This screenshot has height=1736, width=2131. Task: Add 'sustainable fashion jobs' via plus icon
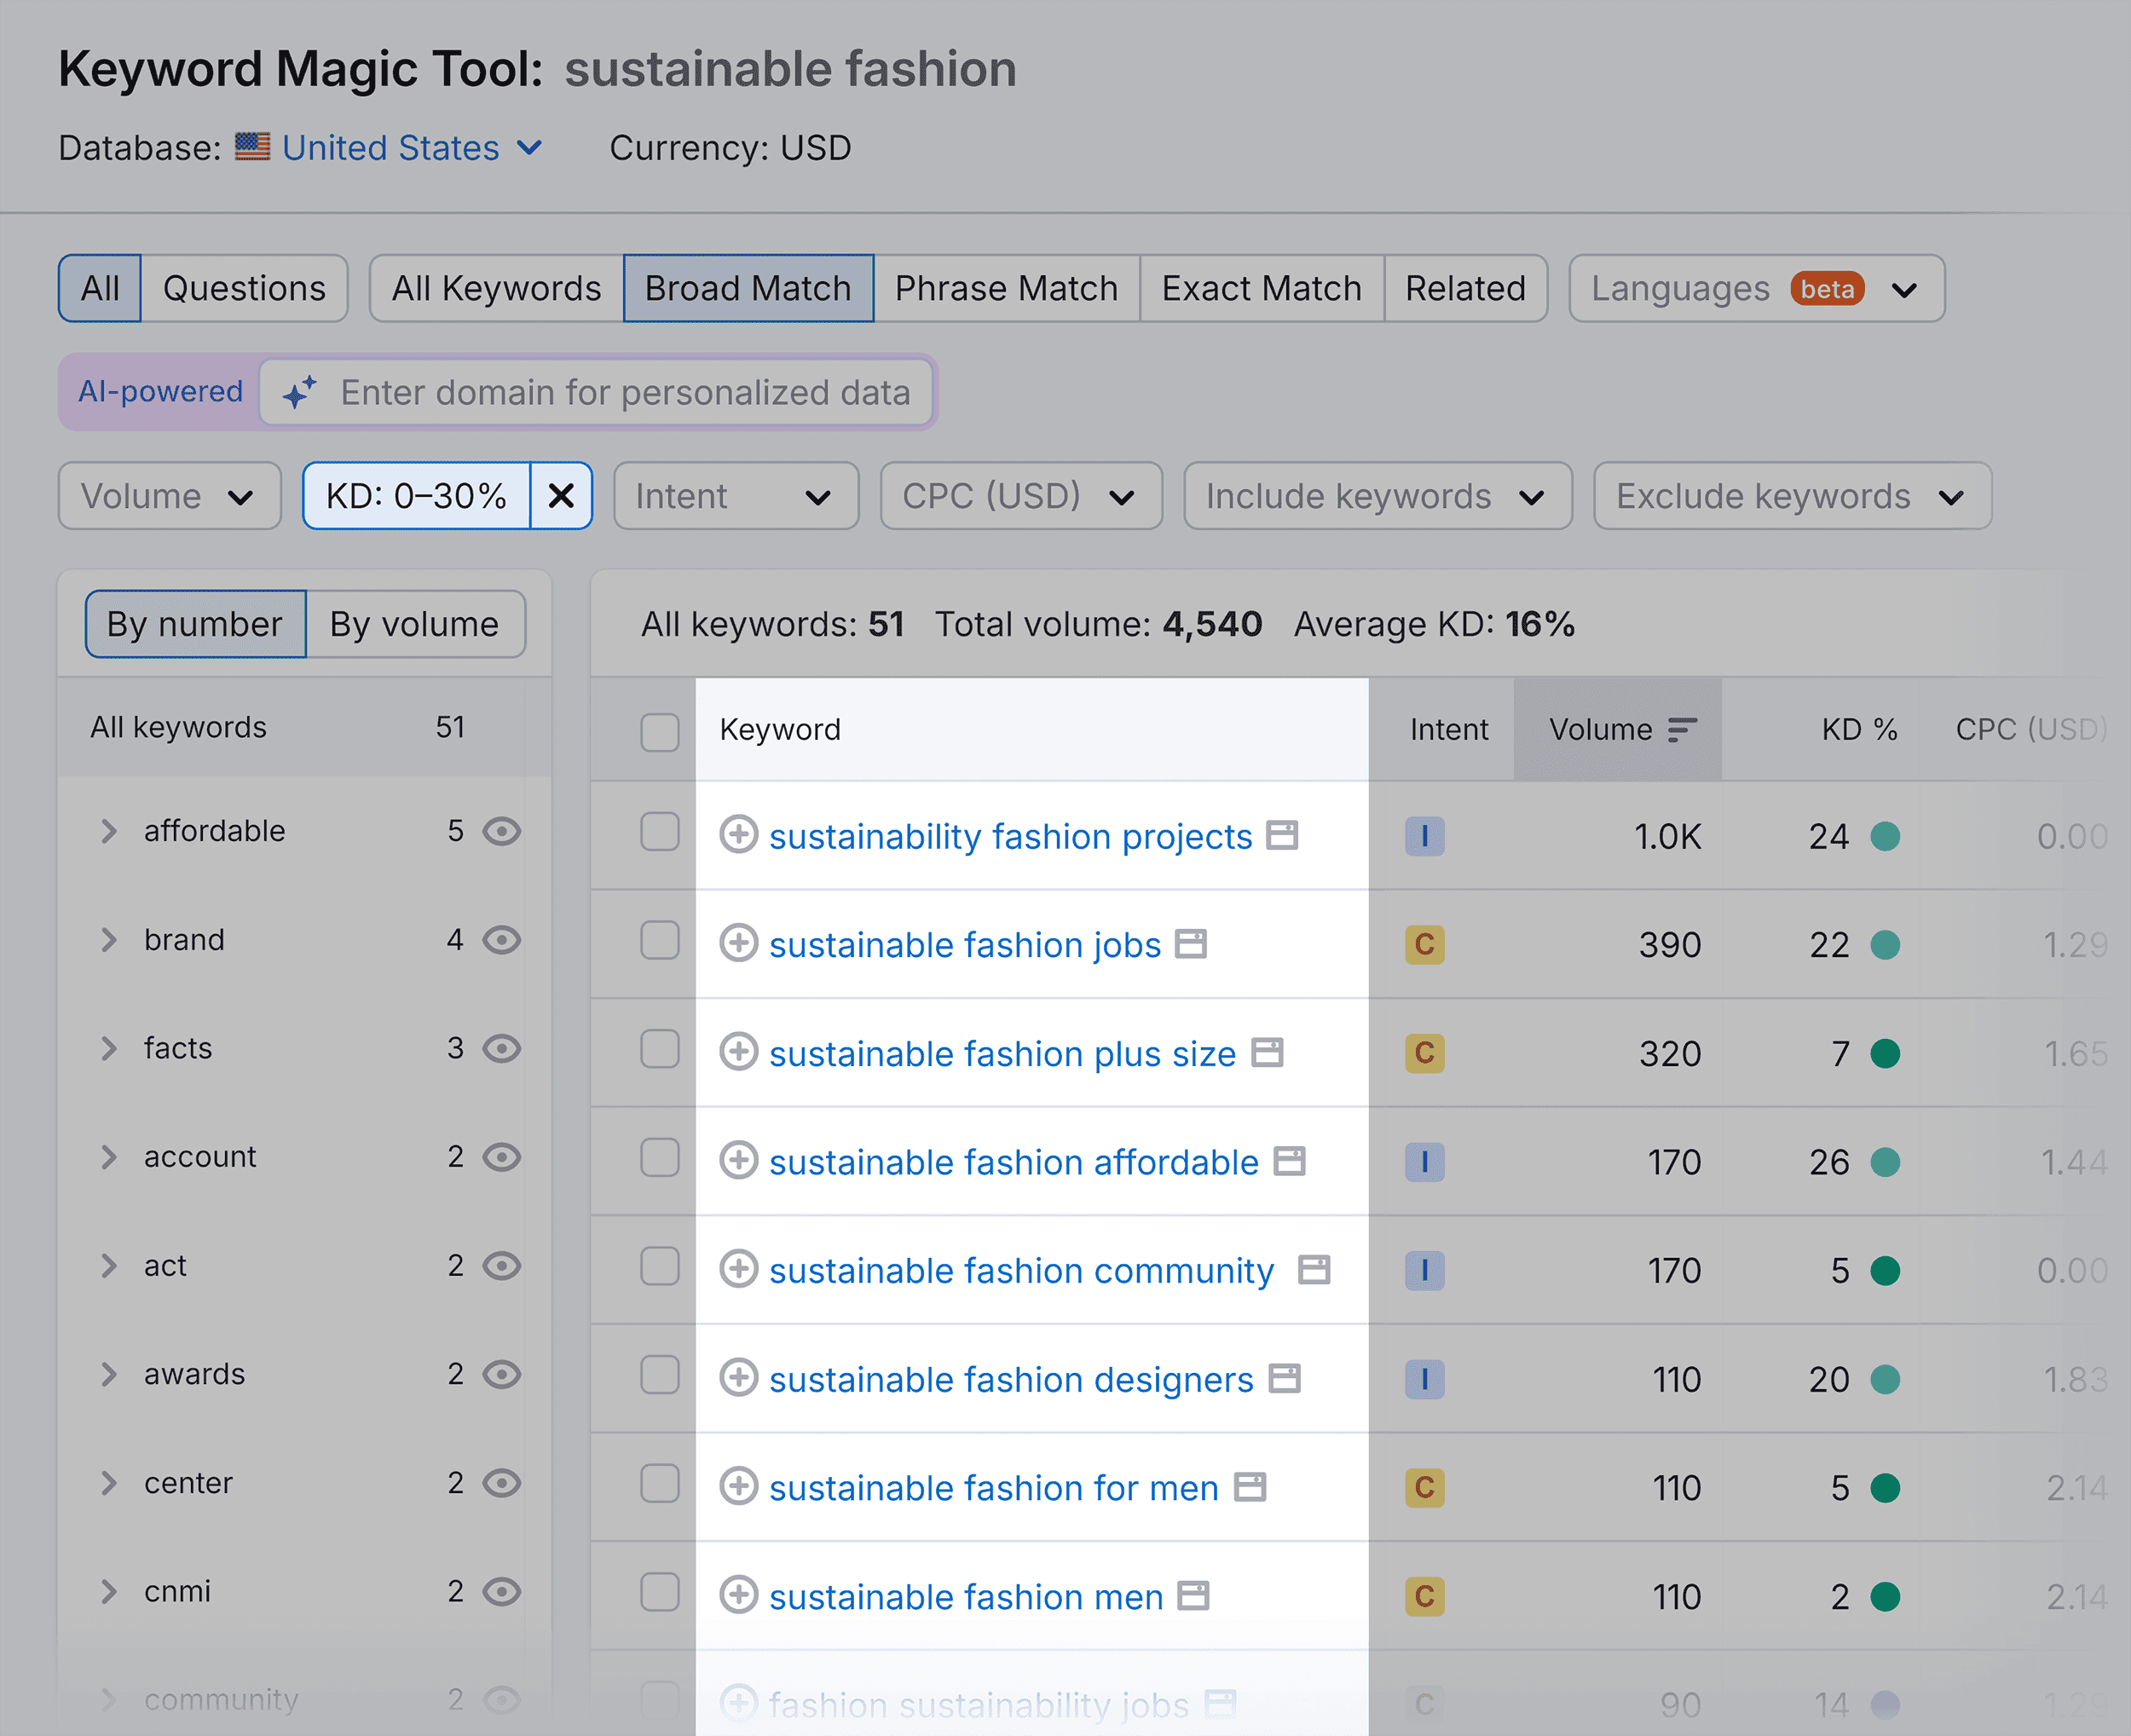[x=738, y=943]
